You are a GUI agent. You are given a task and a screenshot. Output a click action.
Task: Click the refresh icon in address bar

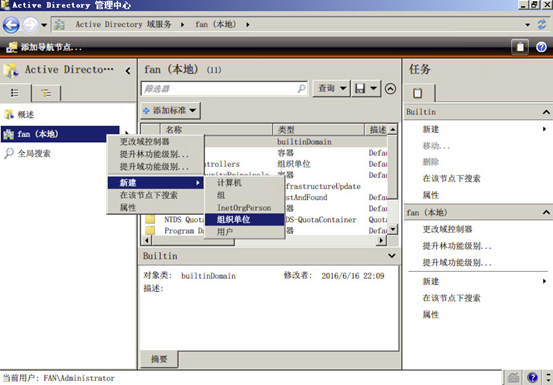coord(542,24)
